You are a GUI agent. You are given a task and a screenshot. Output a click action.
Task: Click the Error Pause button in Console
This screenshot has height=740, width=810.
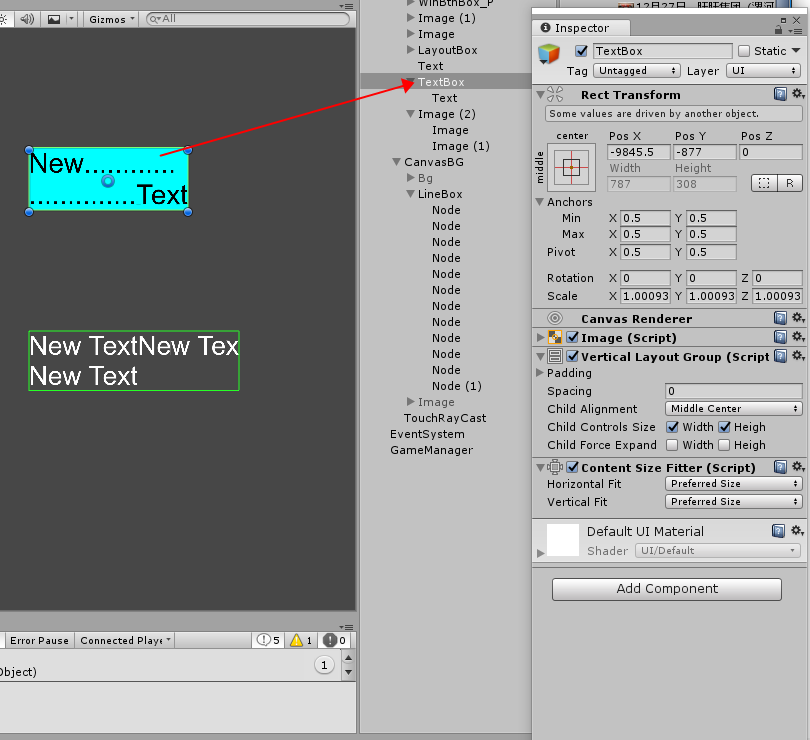39,640
